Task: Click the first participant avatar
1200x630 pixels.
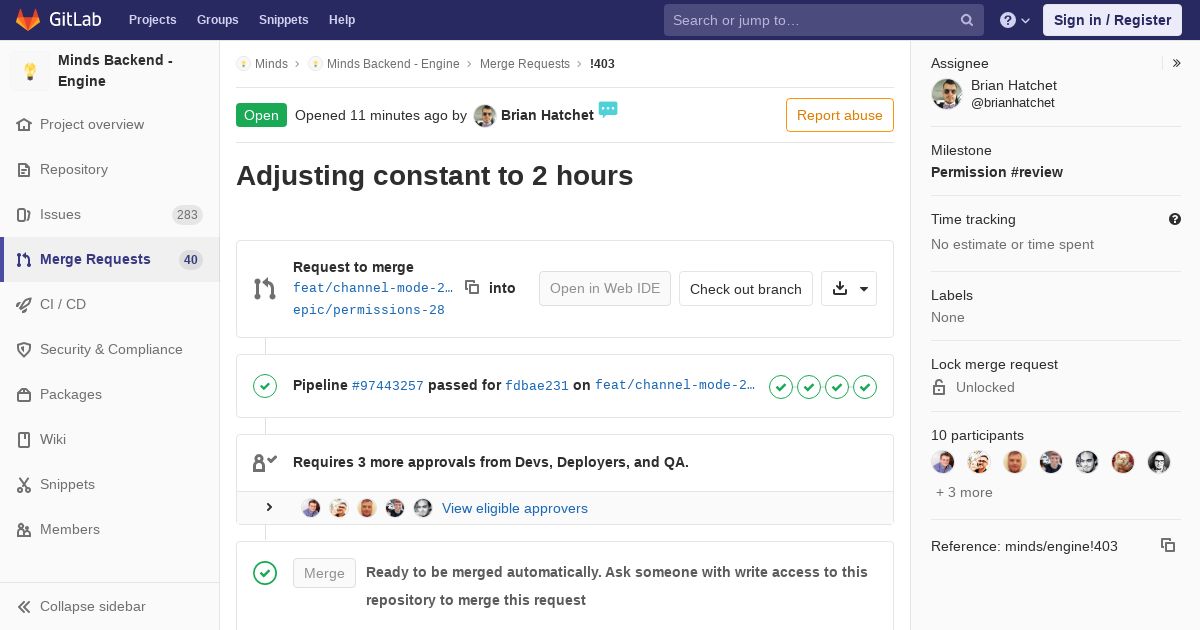Action: click(943, 461)
